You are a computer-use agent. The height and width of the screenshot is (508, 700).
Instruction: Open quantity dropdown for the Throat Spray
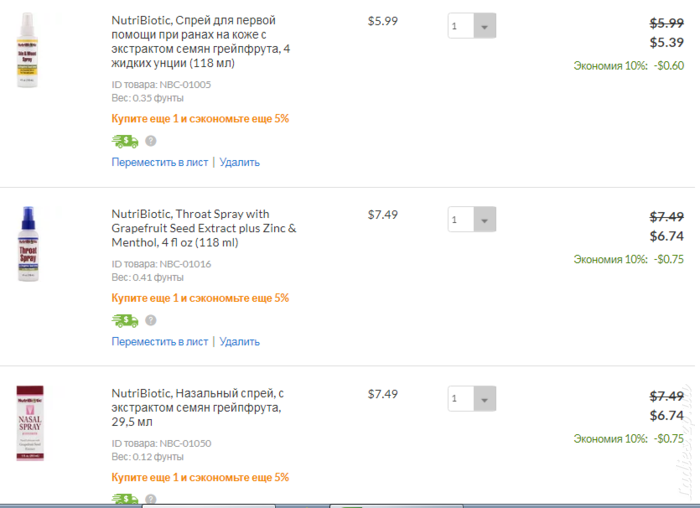pos(472,219)
